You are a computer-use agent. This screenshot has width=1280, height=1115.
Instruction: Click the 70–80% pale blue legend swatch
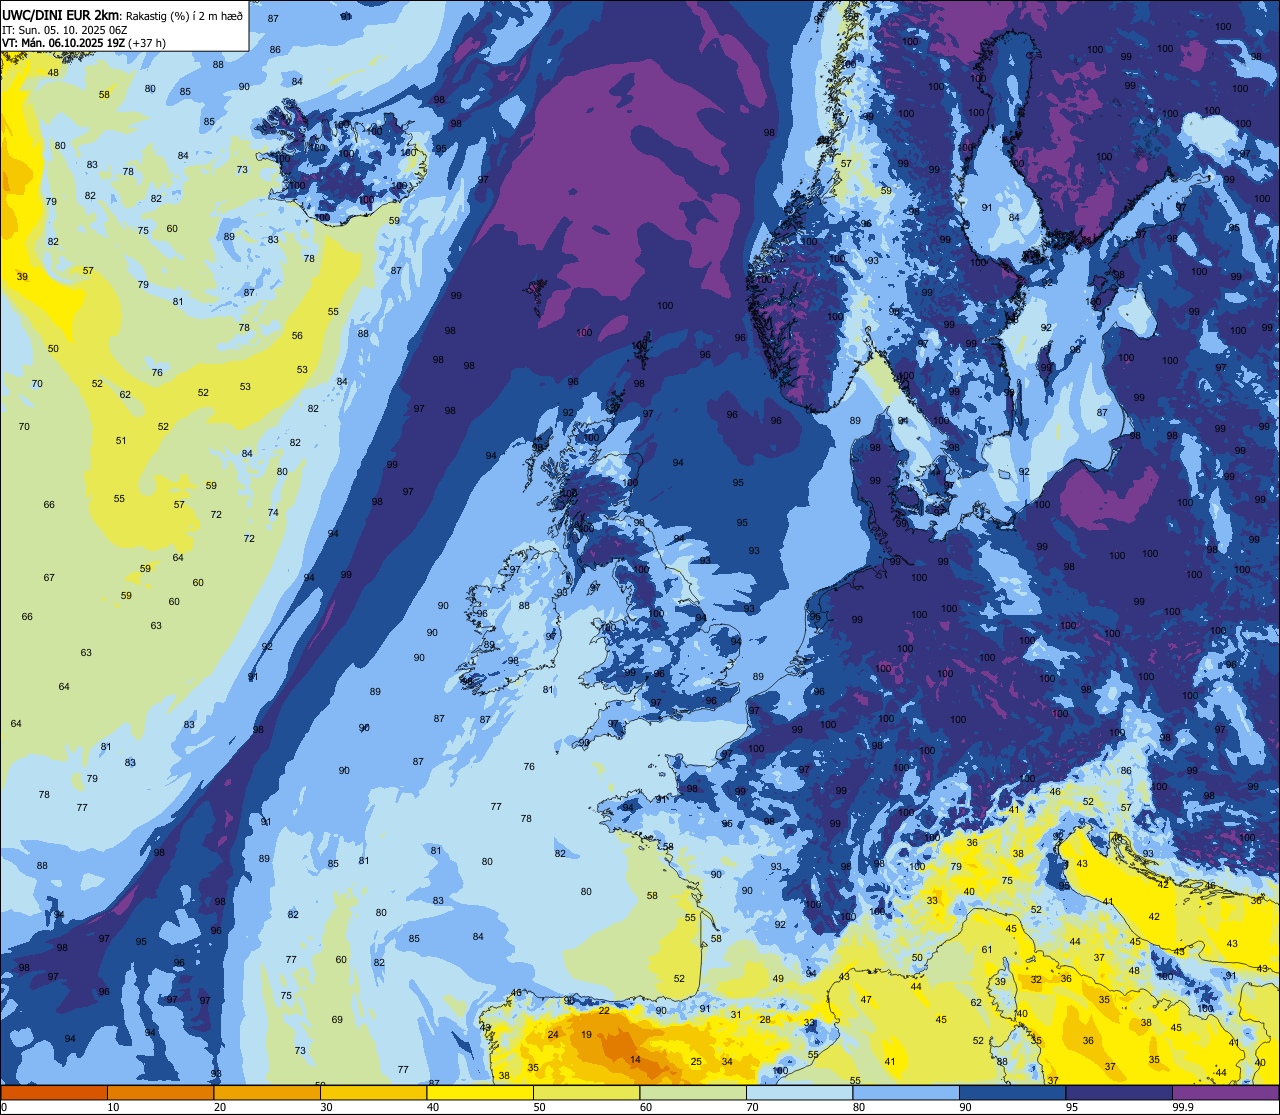coord(799,1092)
